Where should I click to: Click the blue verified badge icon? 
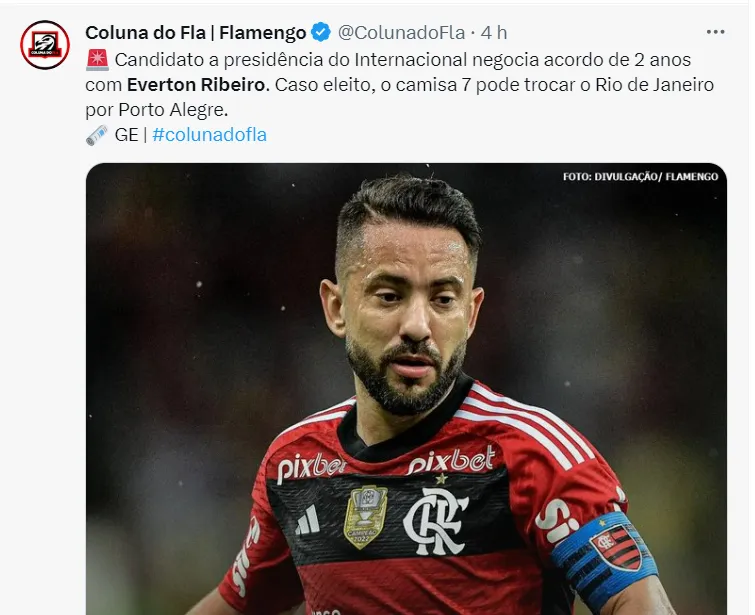321,33
